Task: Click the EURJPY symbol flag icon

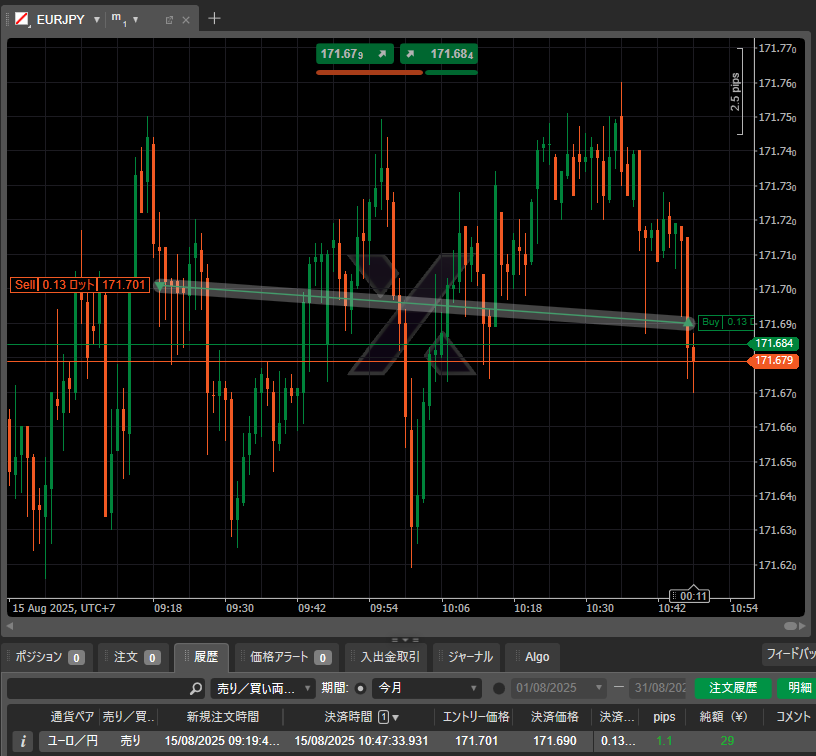Action: coord(21,19)
